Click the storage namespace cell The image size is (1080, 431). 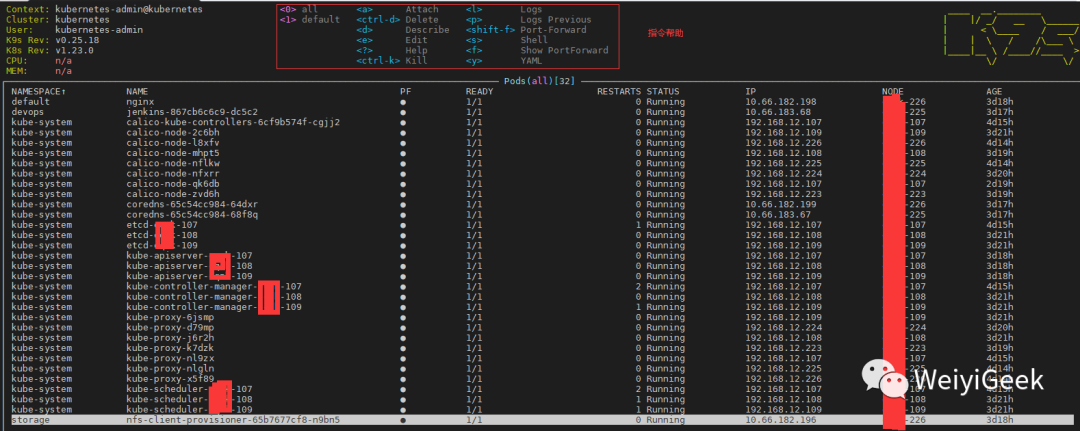(x=31, y=420)
